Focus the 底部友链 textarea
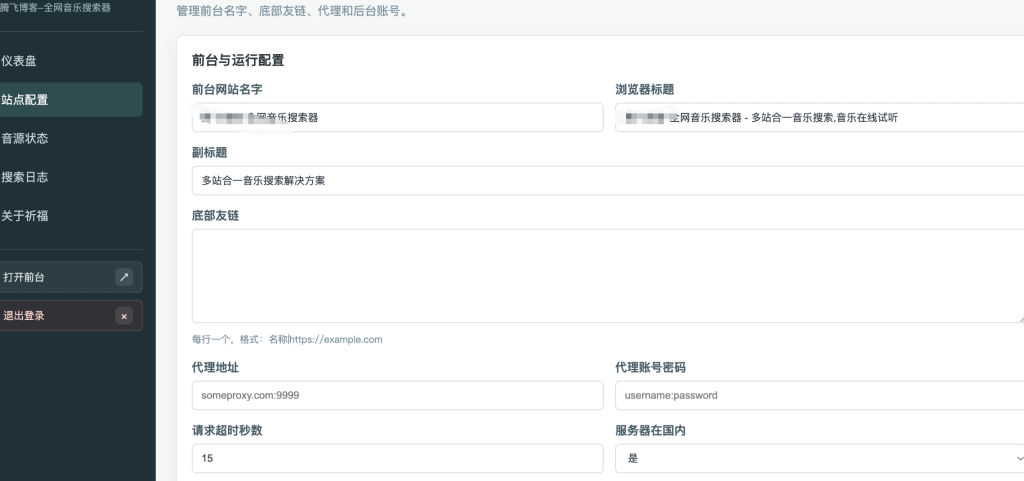 point(608,275)
